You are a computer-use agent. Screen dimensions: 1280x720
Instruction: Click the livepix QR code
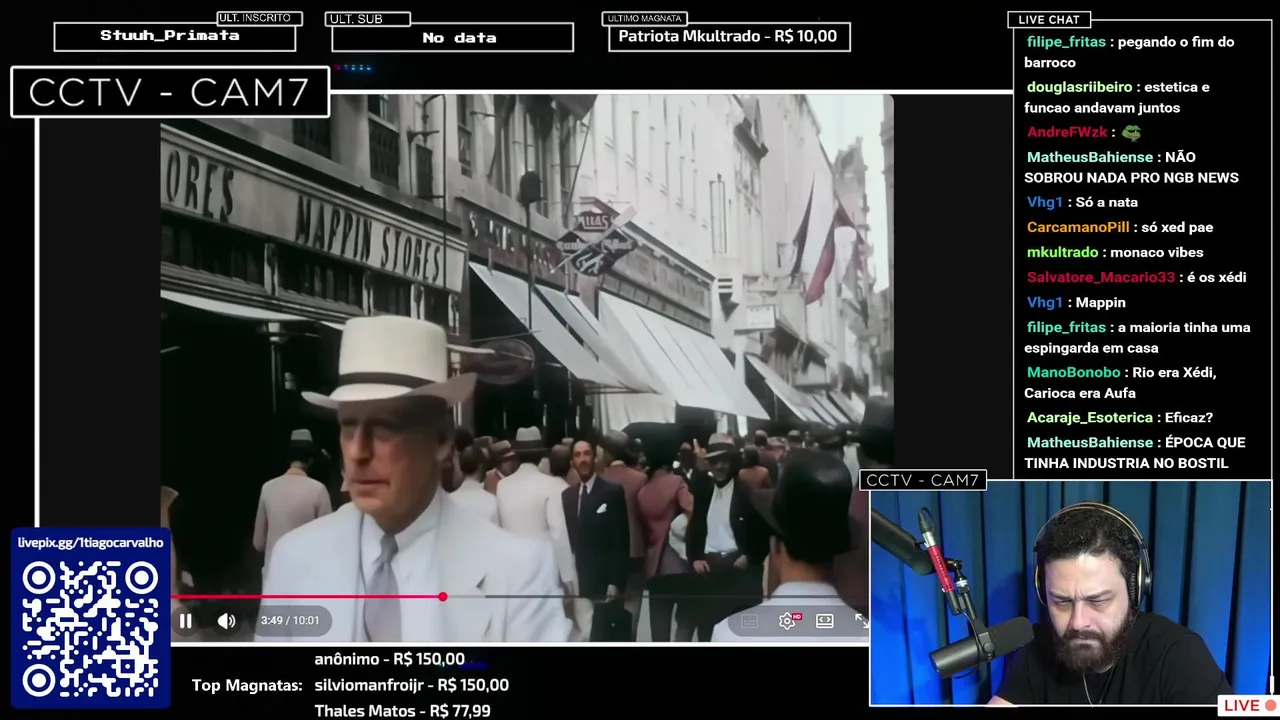pyautogui.click(x=90, y=630)
